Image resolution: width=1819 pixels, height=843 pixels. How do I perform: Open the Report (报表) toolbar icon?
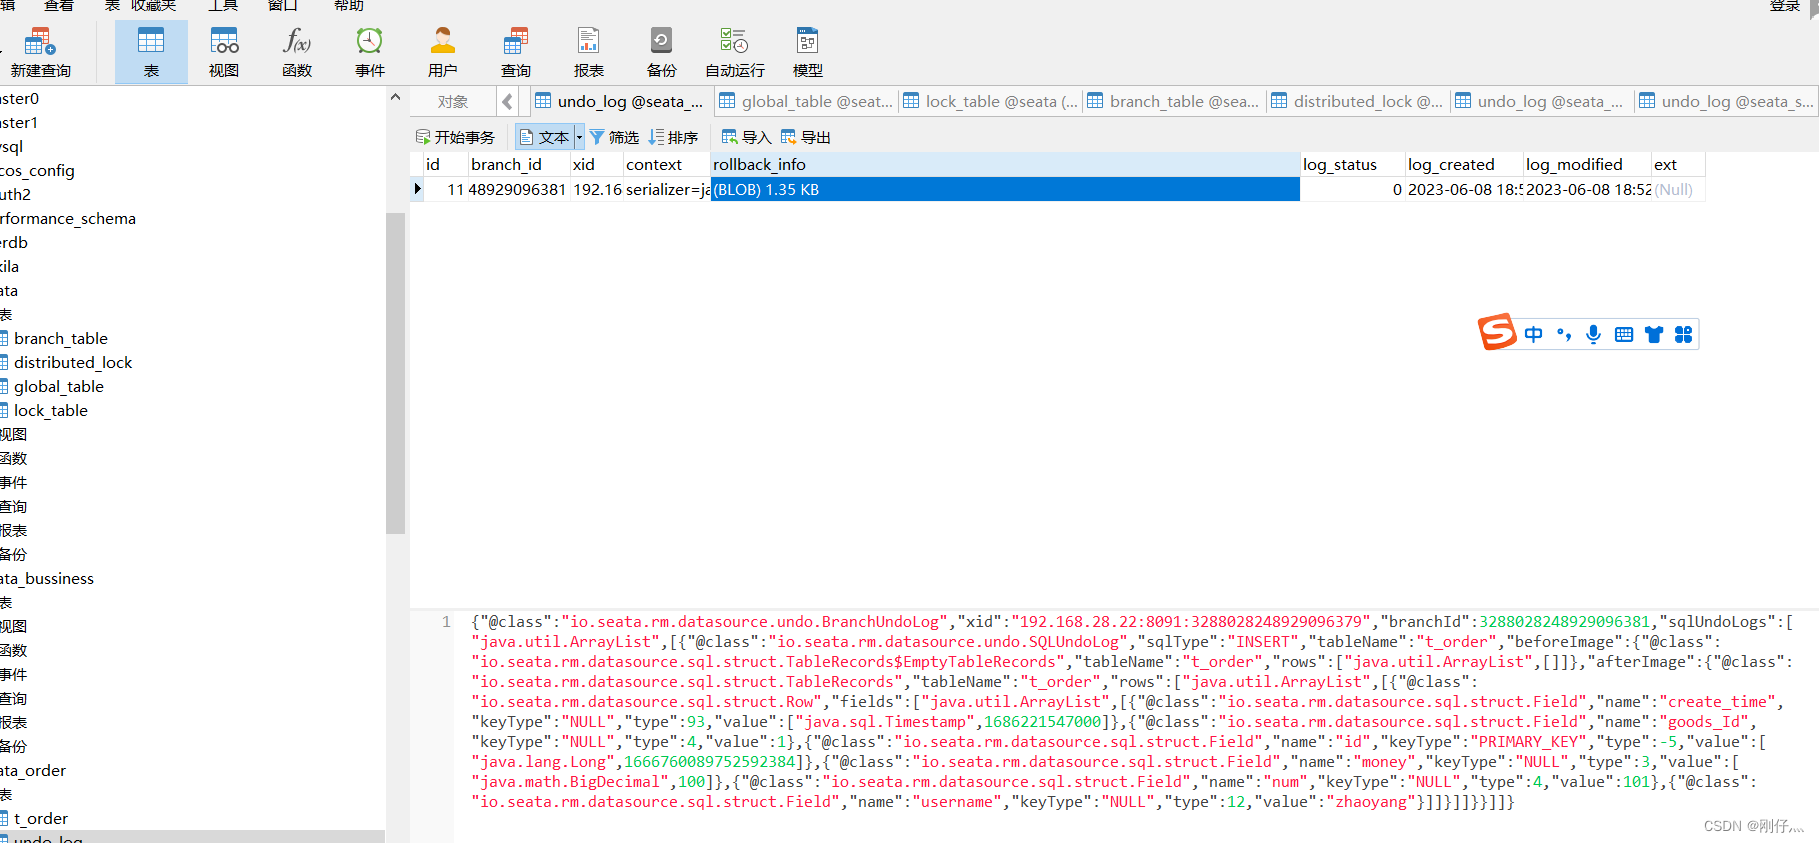pyautogui.click(x=589, y=53)
